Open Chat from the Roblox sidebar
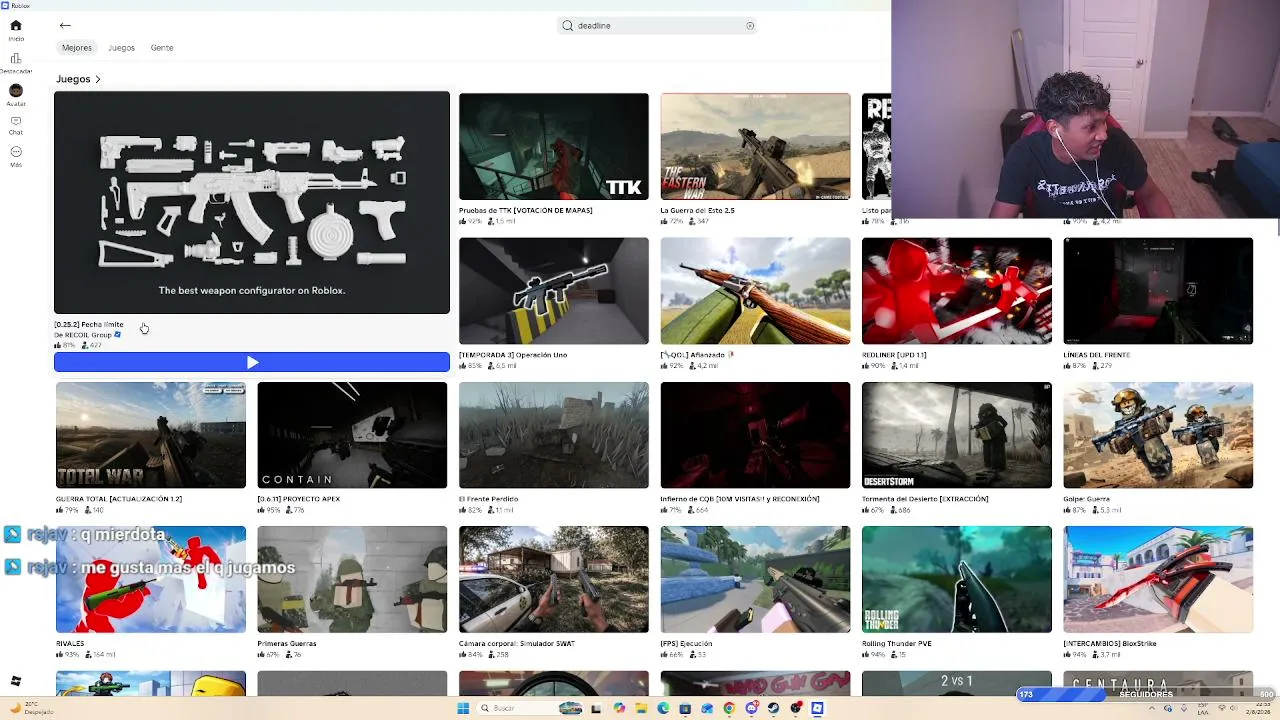 tap(16, 125)
